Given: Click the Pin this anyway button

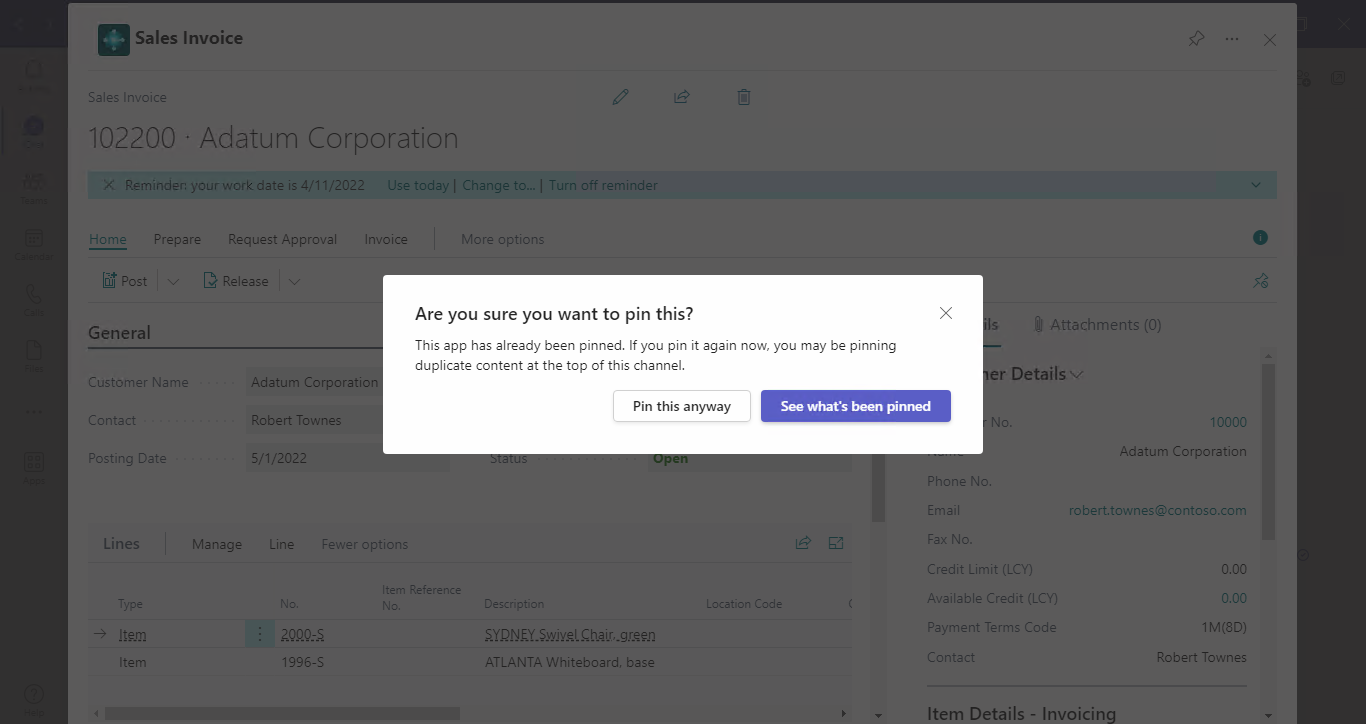Looking at the screenshot, I should click(681, 406).
